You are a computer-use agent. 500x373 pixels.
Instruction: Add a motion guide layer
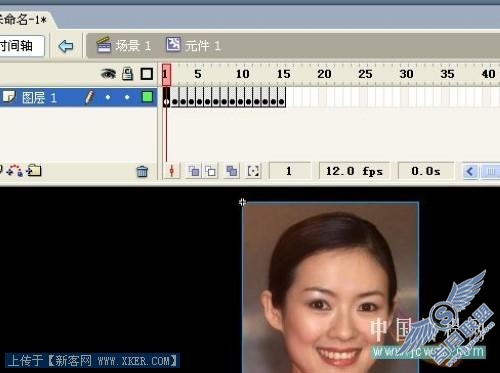coord(15,170)
